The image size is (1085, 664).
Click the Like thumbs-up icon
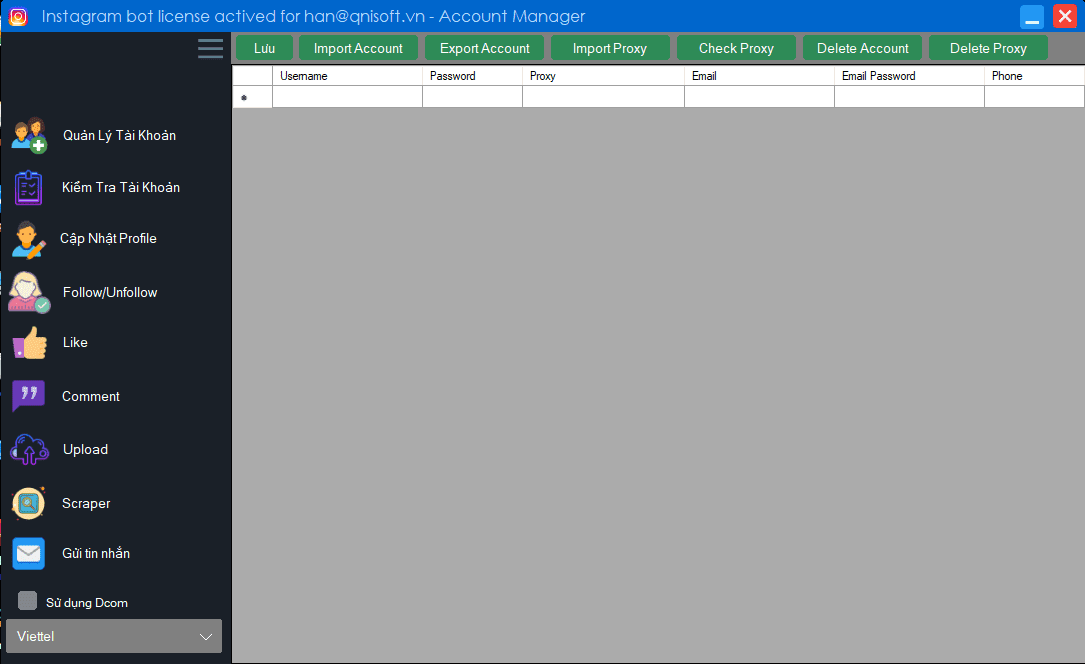coord(29,343)
